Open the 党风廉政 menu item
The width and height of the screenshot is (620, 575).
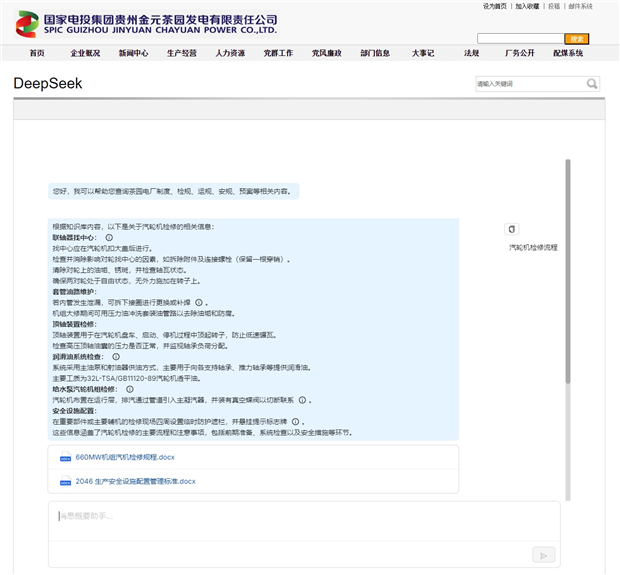pyautogui.click(x=327, y=53)
